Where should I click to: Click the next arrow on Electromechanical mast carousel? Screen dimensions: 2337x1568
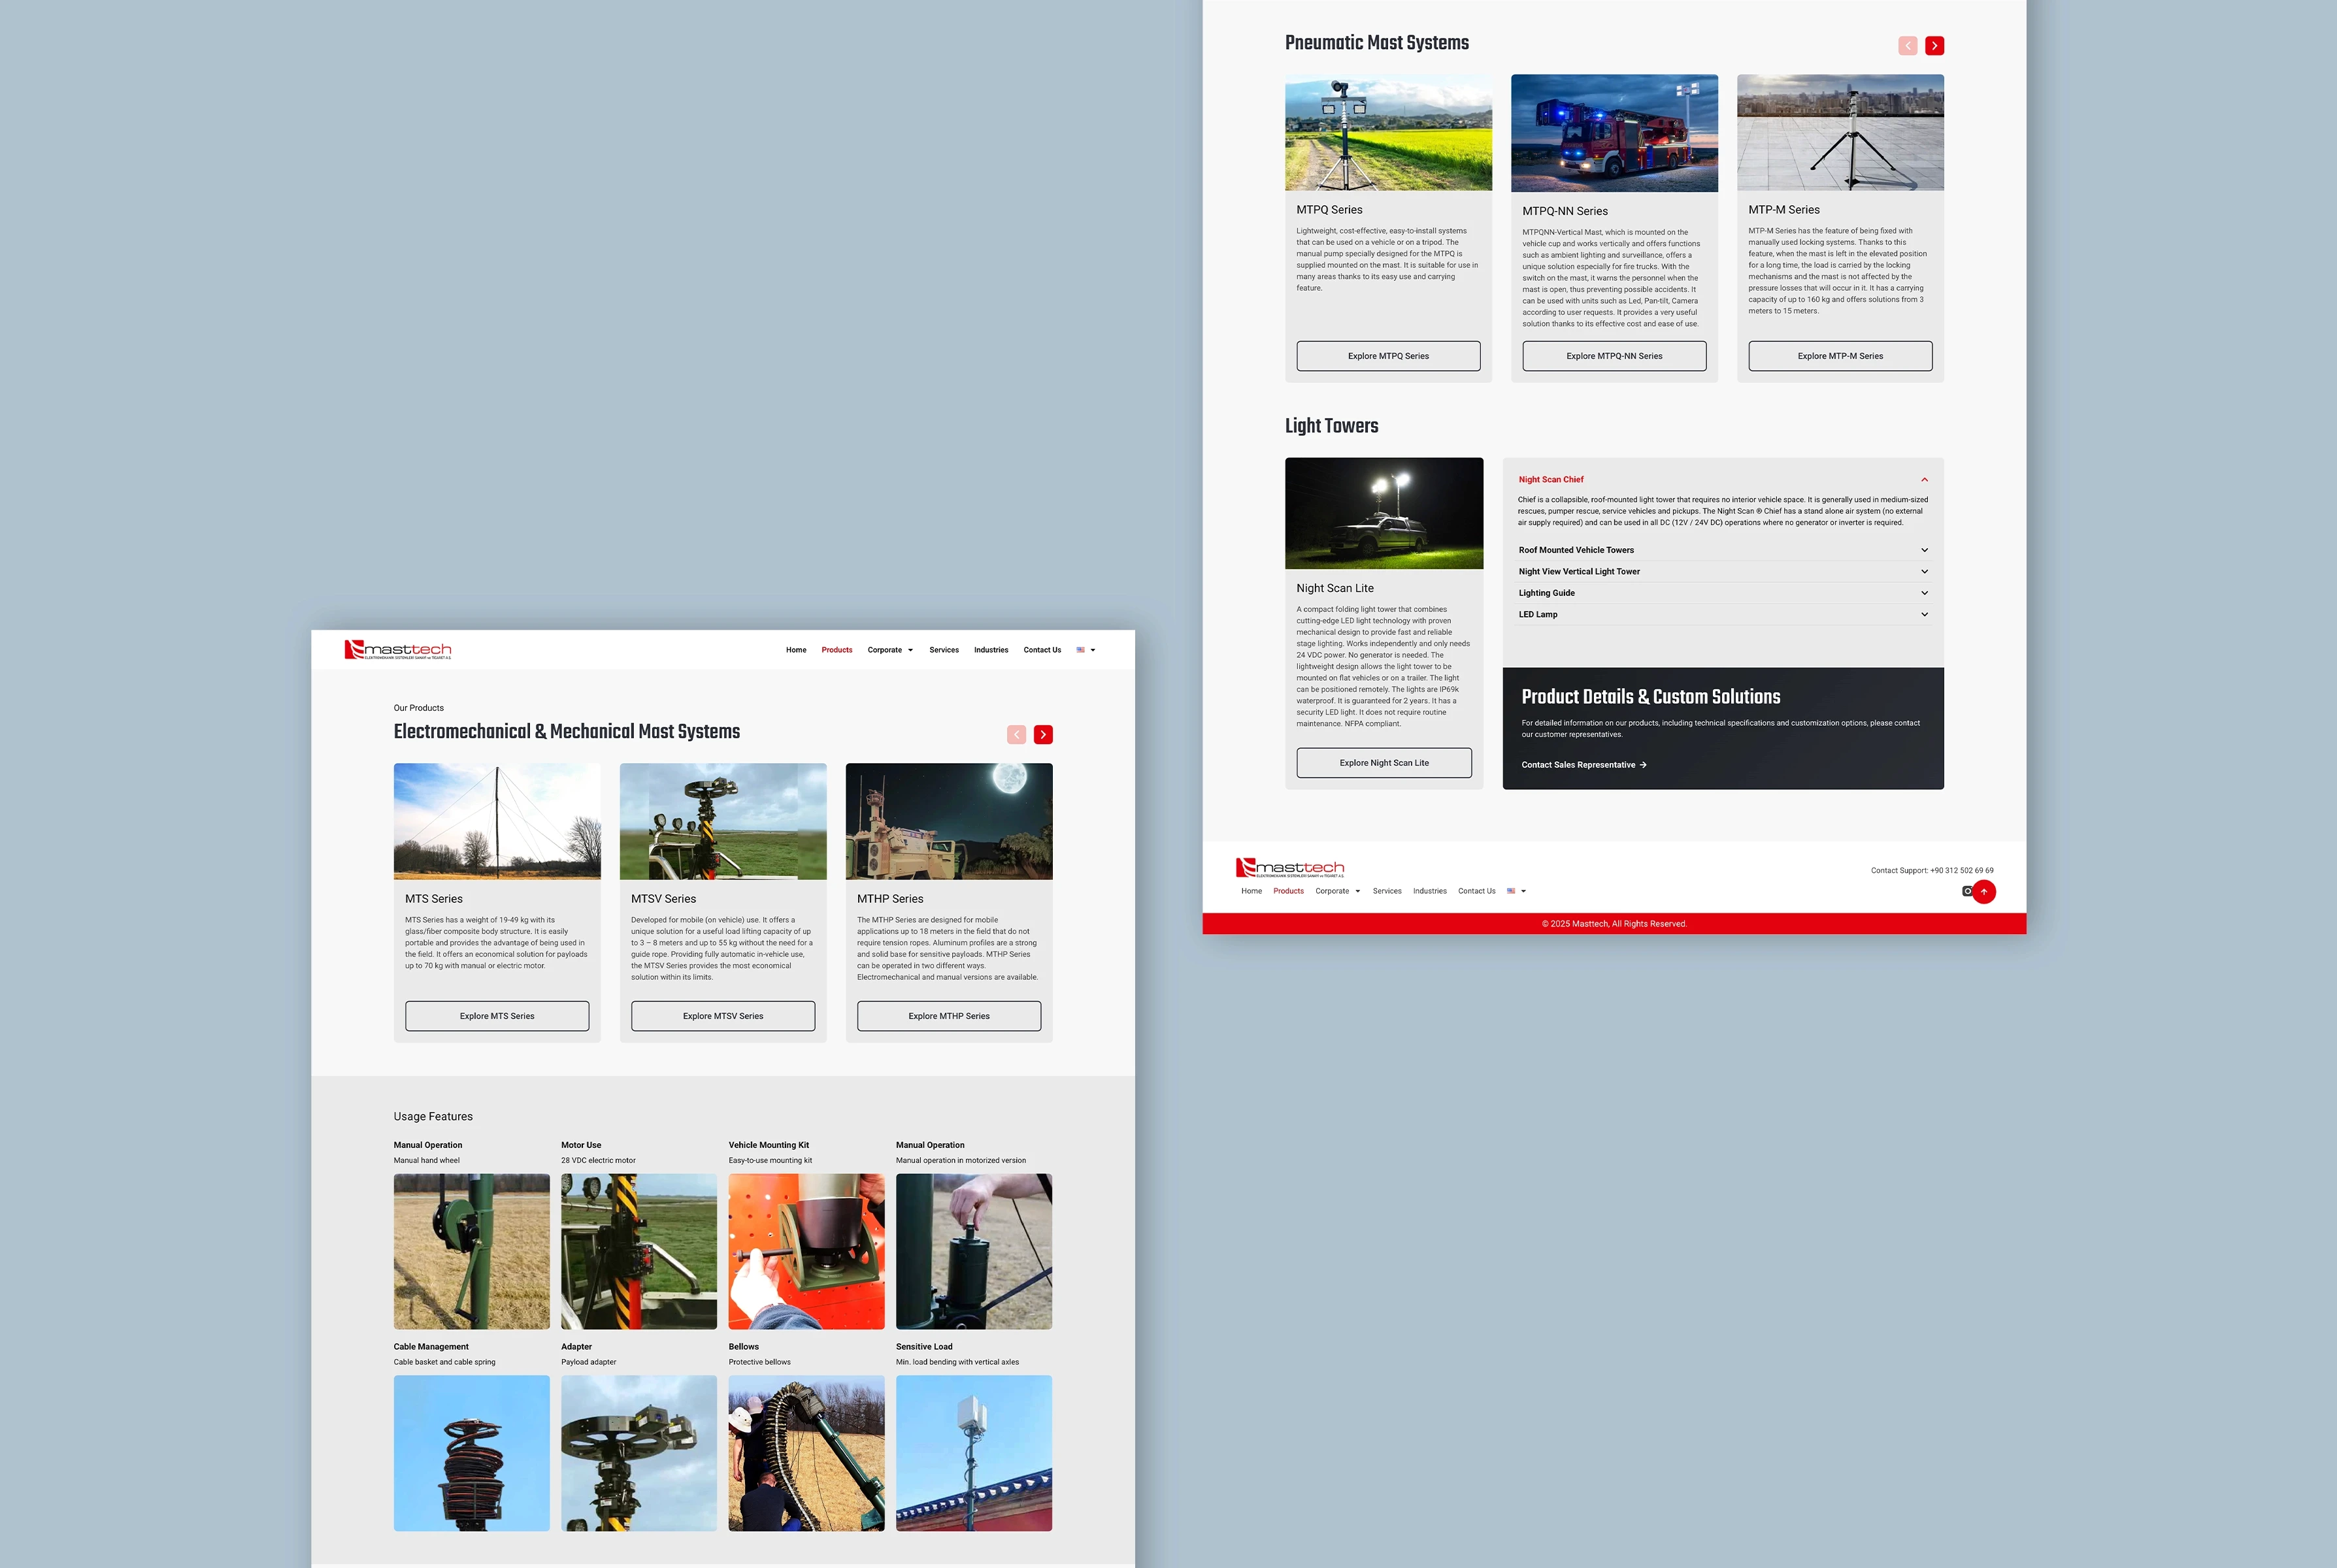tap(1043, 734)
